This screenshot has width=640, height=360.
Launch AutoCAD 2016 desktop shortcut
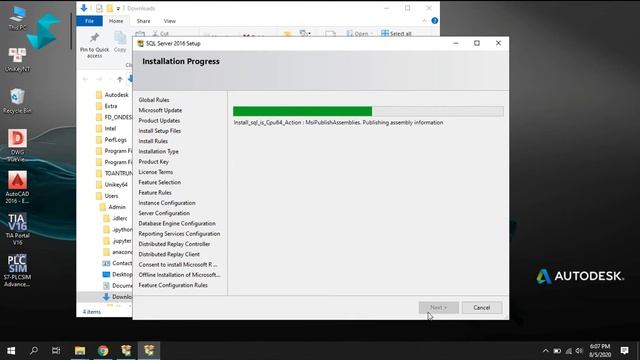(x=17, y=187)
